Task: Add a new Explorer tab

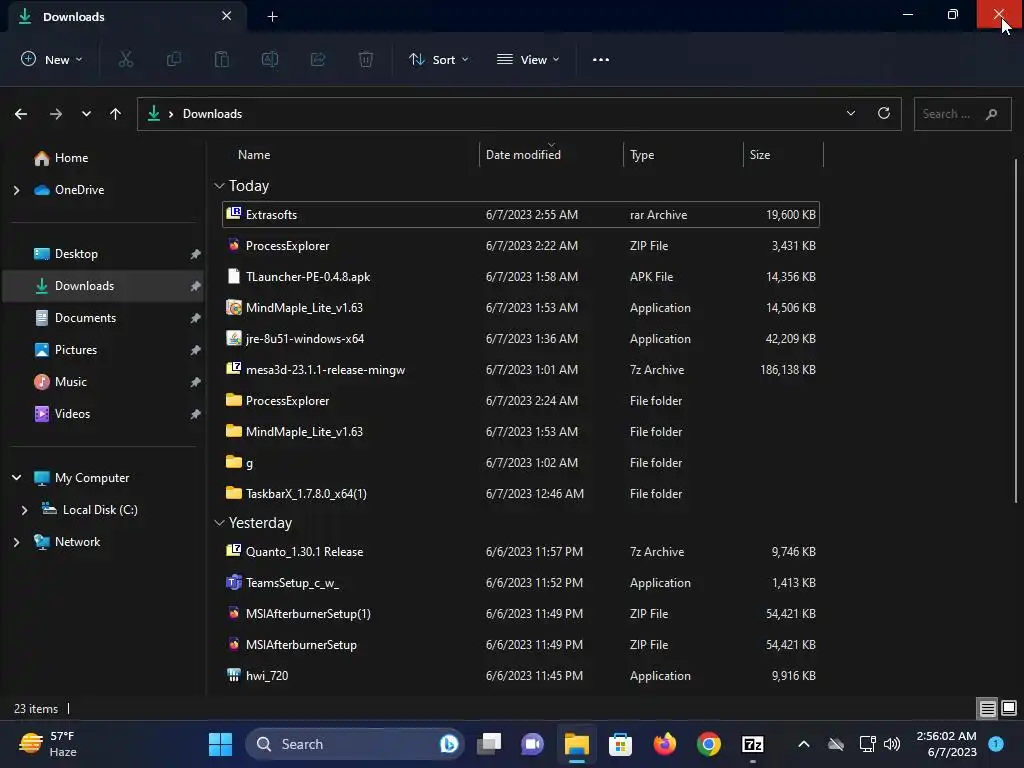Action: pos(273,17)
